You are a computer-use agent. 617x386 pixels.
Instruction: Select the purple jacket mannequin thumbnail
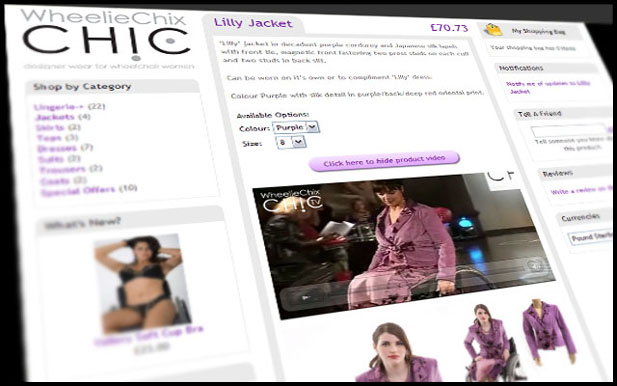coord(548,331)
